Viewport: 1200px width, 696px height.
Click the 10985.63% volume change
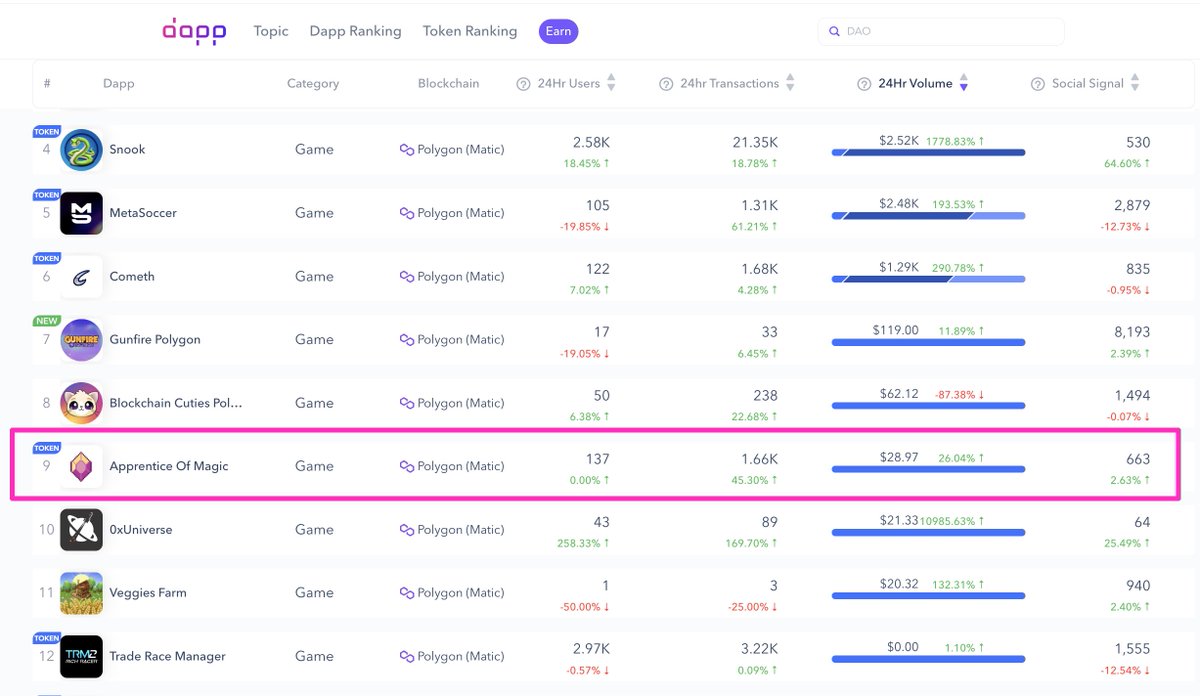coord(952,521)
